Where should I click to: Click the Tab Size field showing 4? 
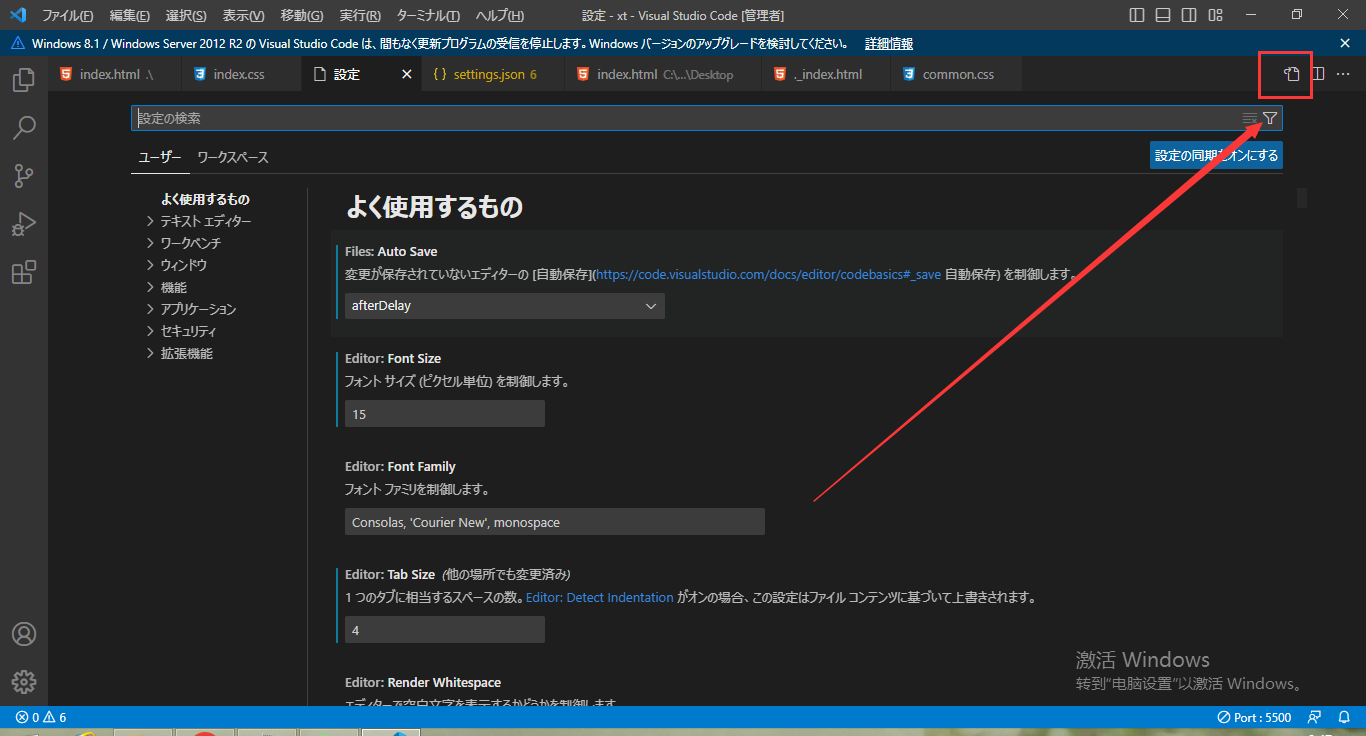coord(445,630)
